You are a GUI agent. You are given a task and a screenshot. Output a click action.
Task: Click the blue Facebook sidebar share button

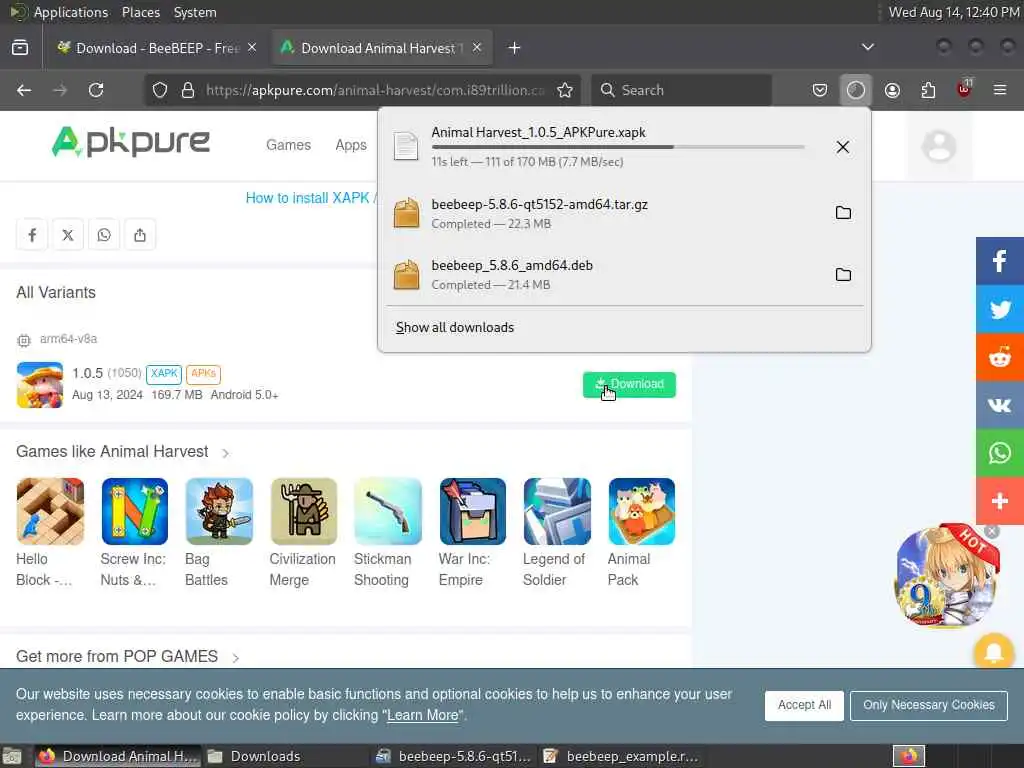point(1000,261)
